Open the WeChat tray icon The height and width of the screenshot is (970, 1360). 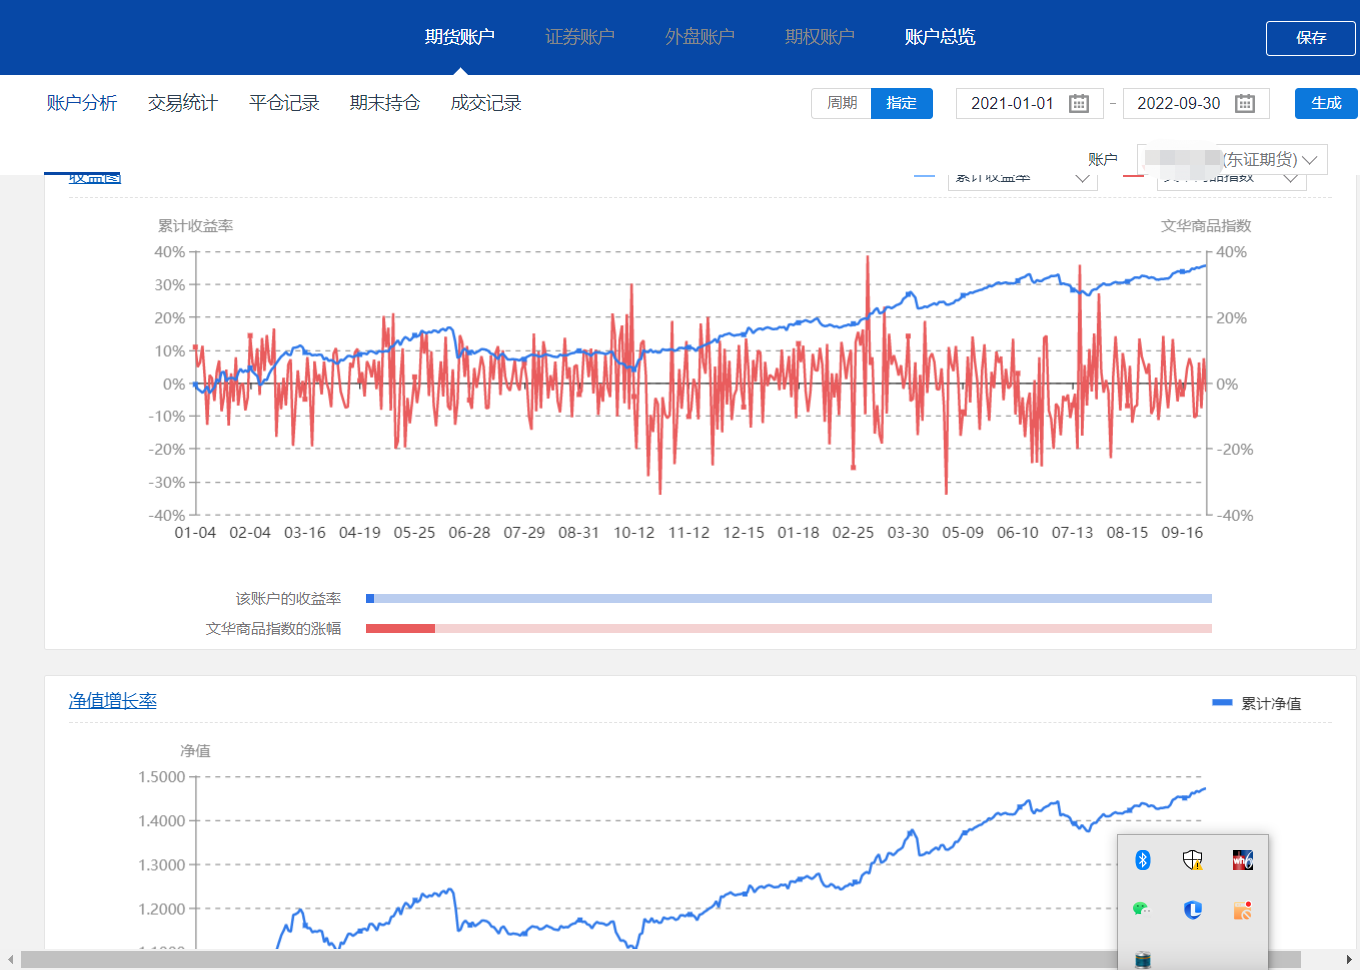click(x=1142, y=909)
